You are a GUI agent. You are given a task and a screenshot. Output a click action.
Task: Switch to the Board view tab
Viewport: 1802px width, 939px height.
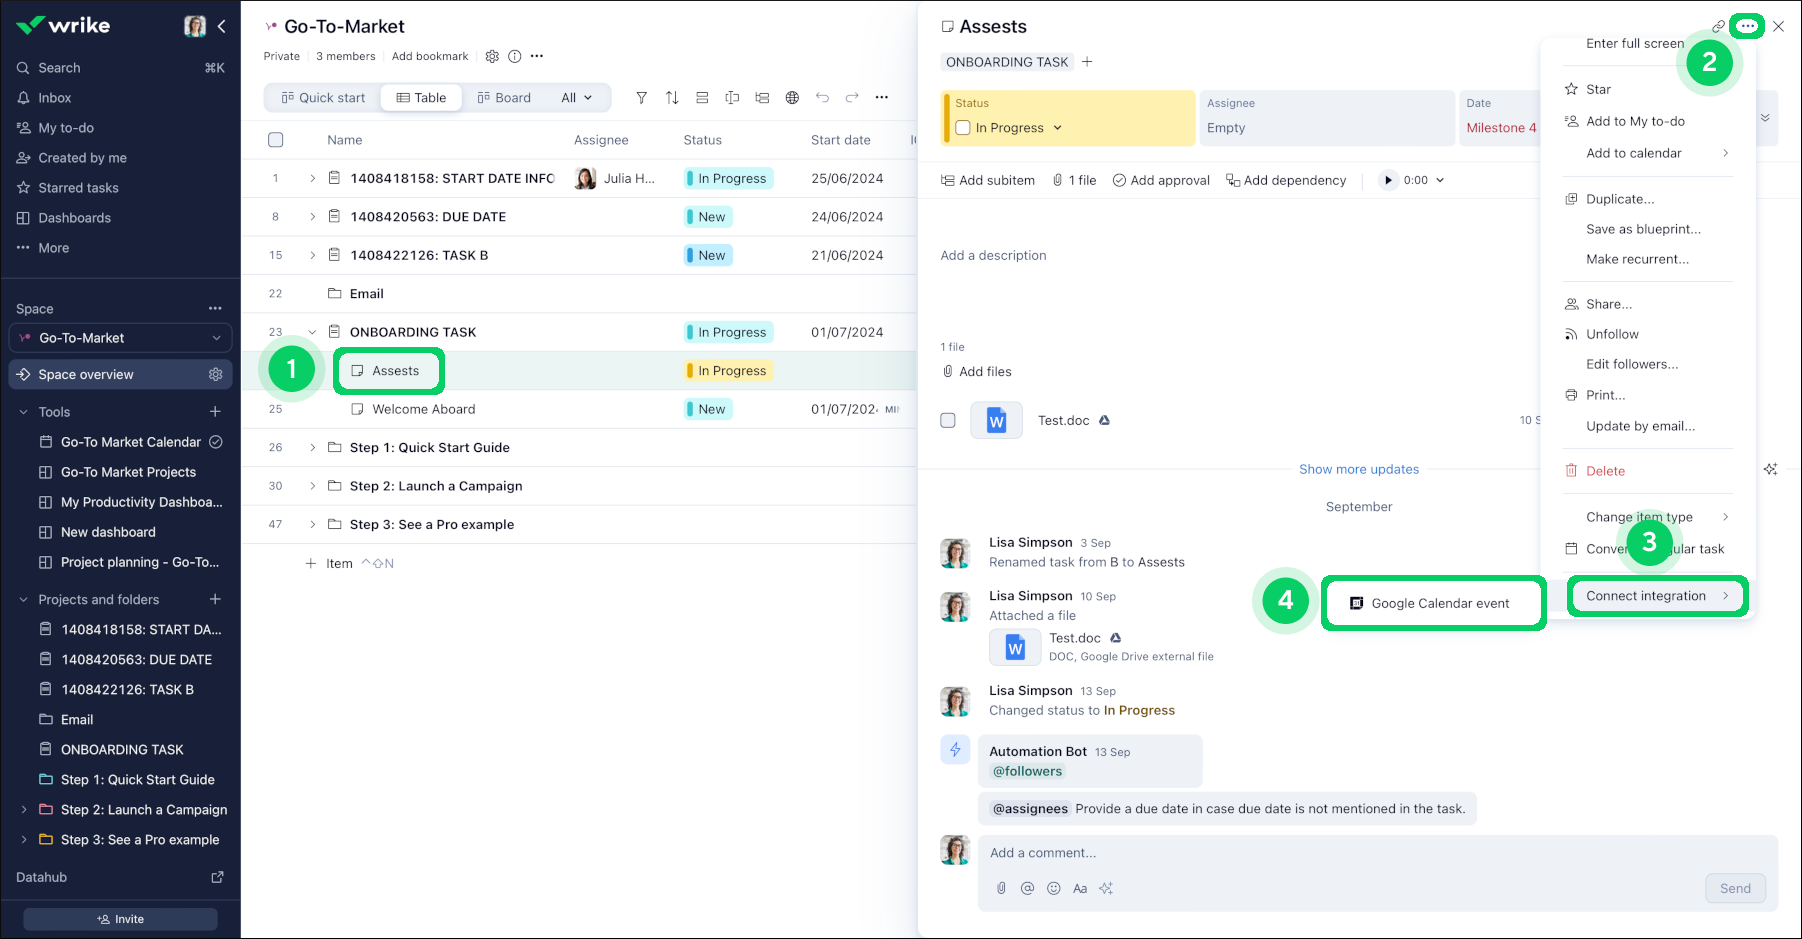505,97
